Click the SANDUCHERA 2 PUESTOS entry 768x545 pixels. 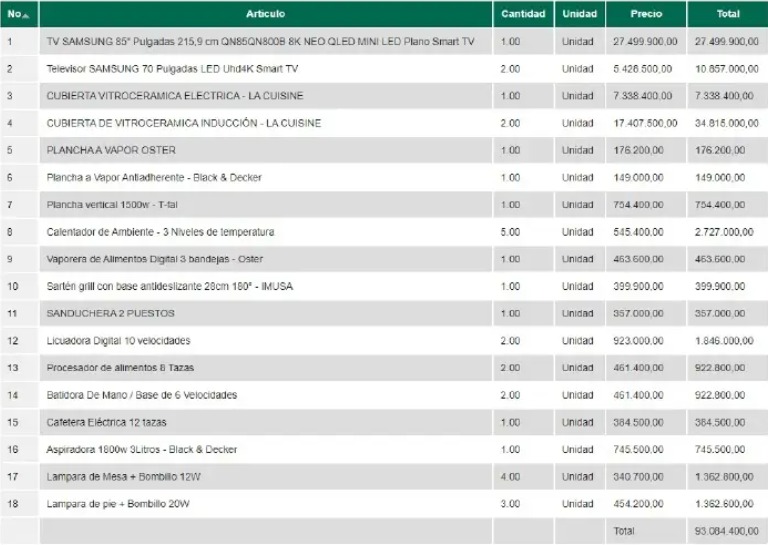click(110, 313)
